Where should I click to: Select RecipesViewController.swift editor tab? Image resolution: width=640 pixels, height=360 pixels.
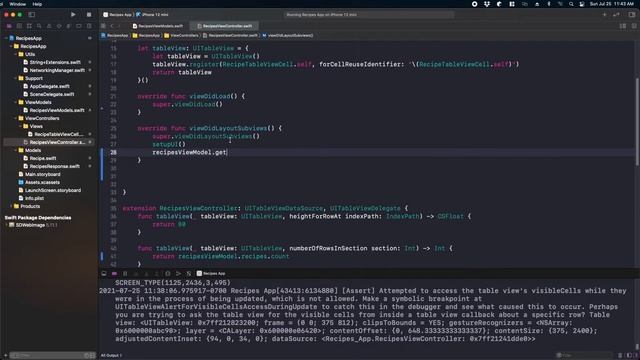pos(225,26)
